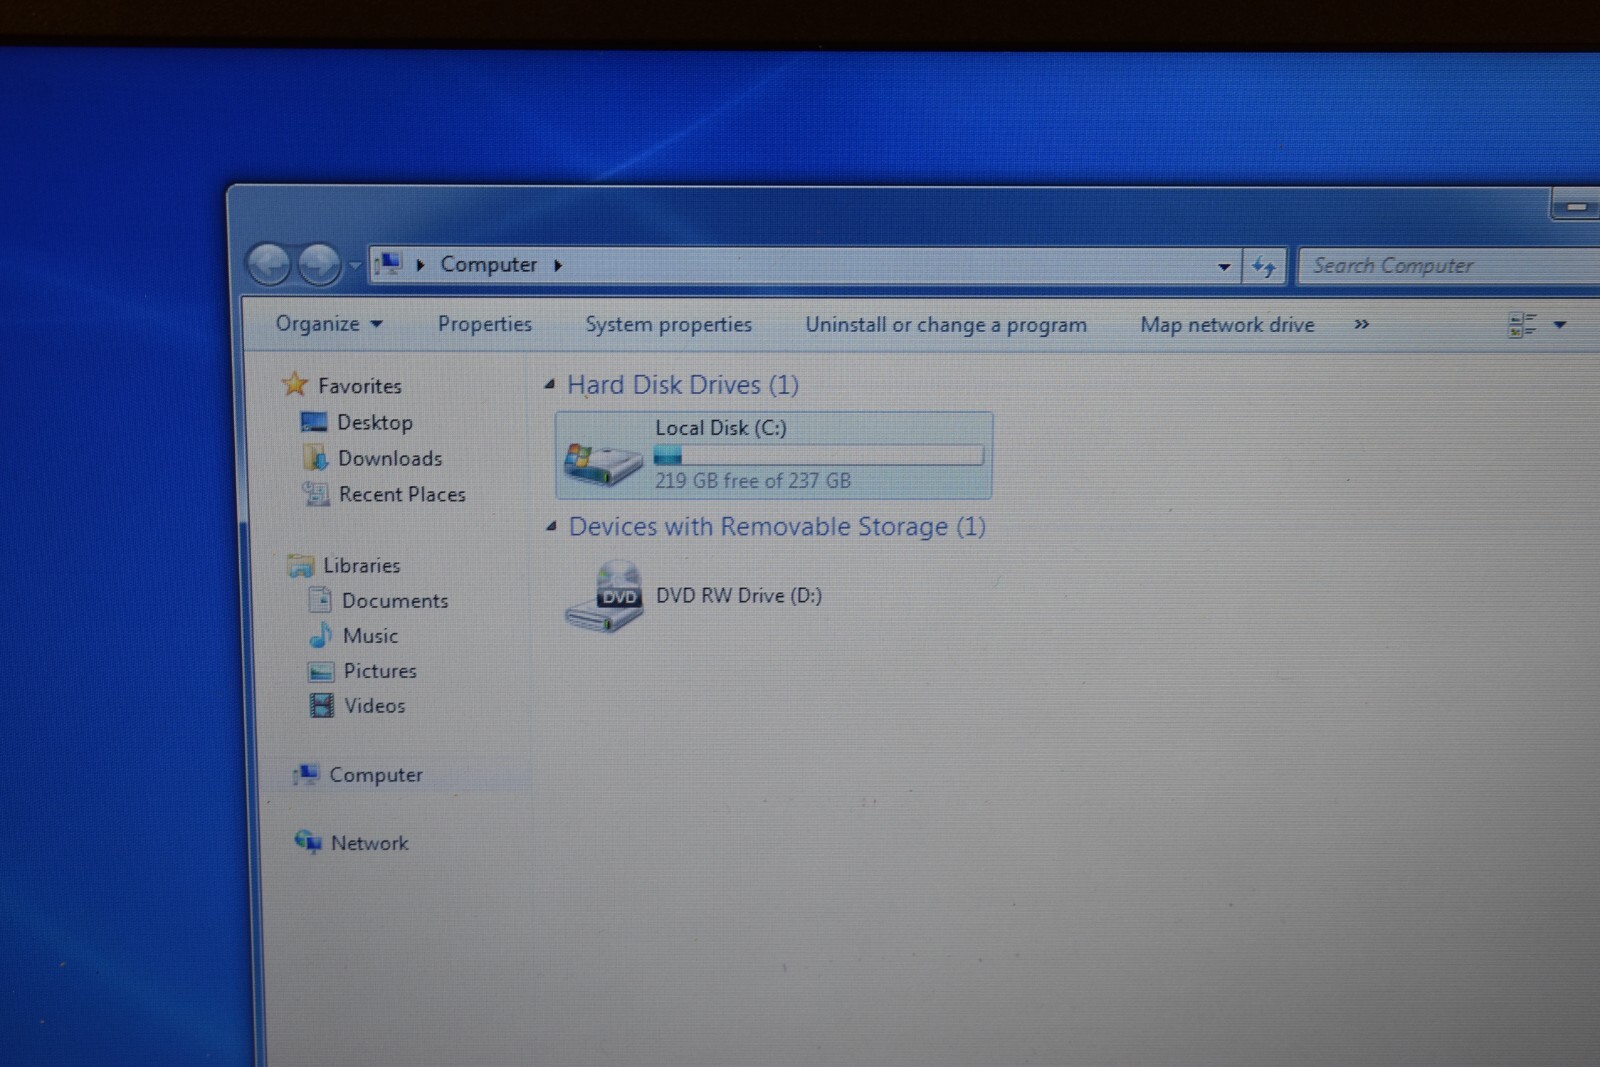The height and width of the screenshot is (1067, 1600).
Task: Select Network in the navigation pane
Action: point(369,843)
